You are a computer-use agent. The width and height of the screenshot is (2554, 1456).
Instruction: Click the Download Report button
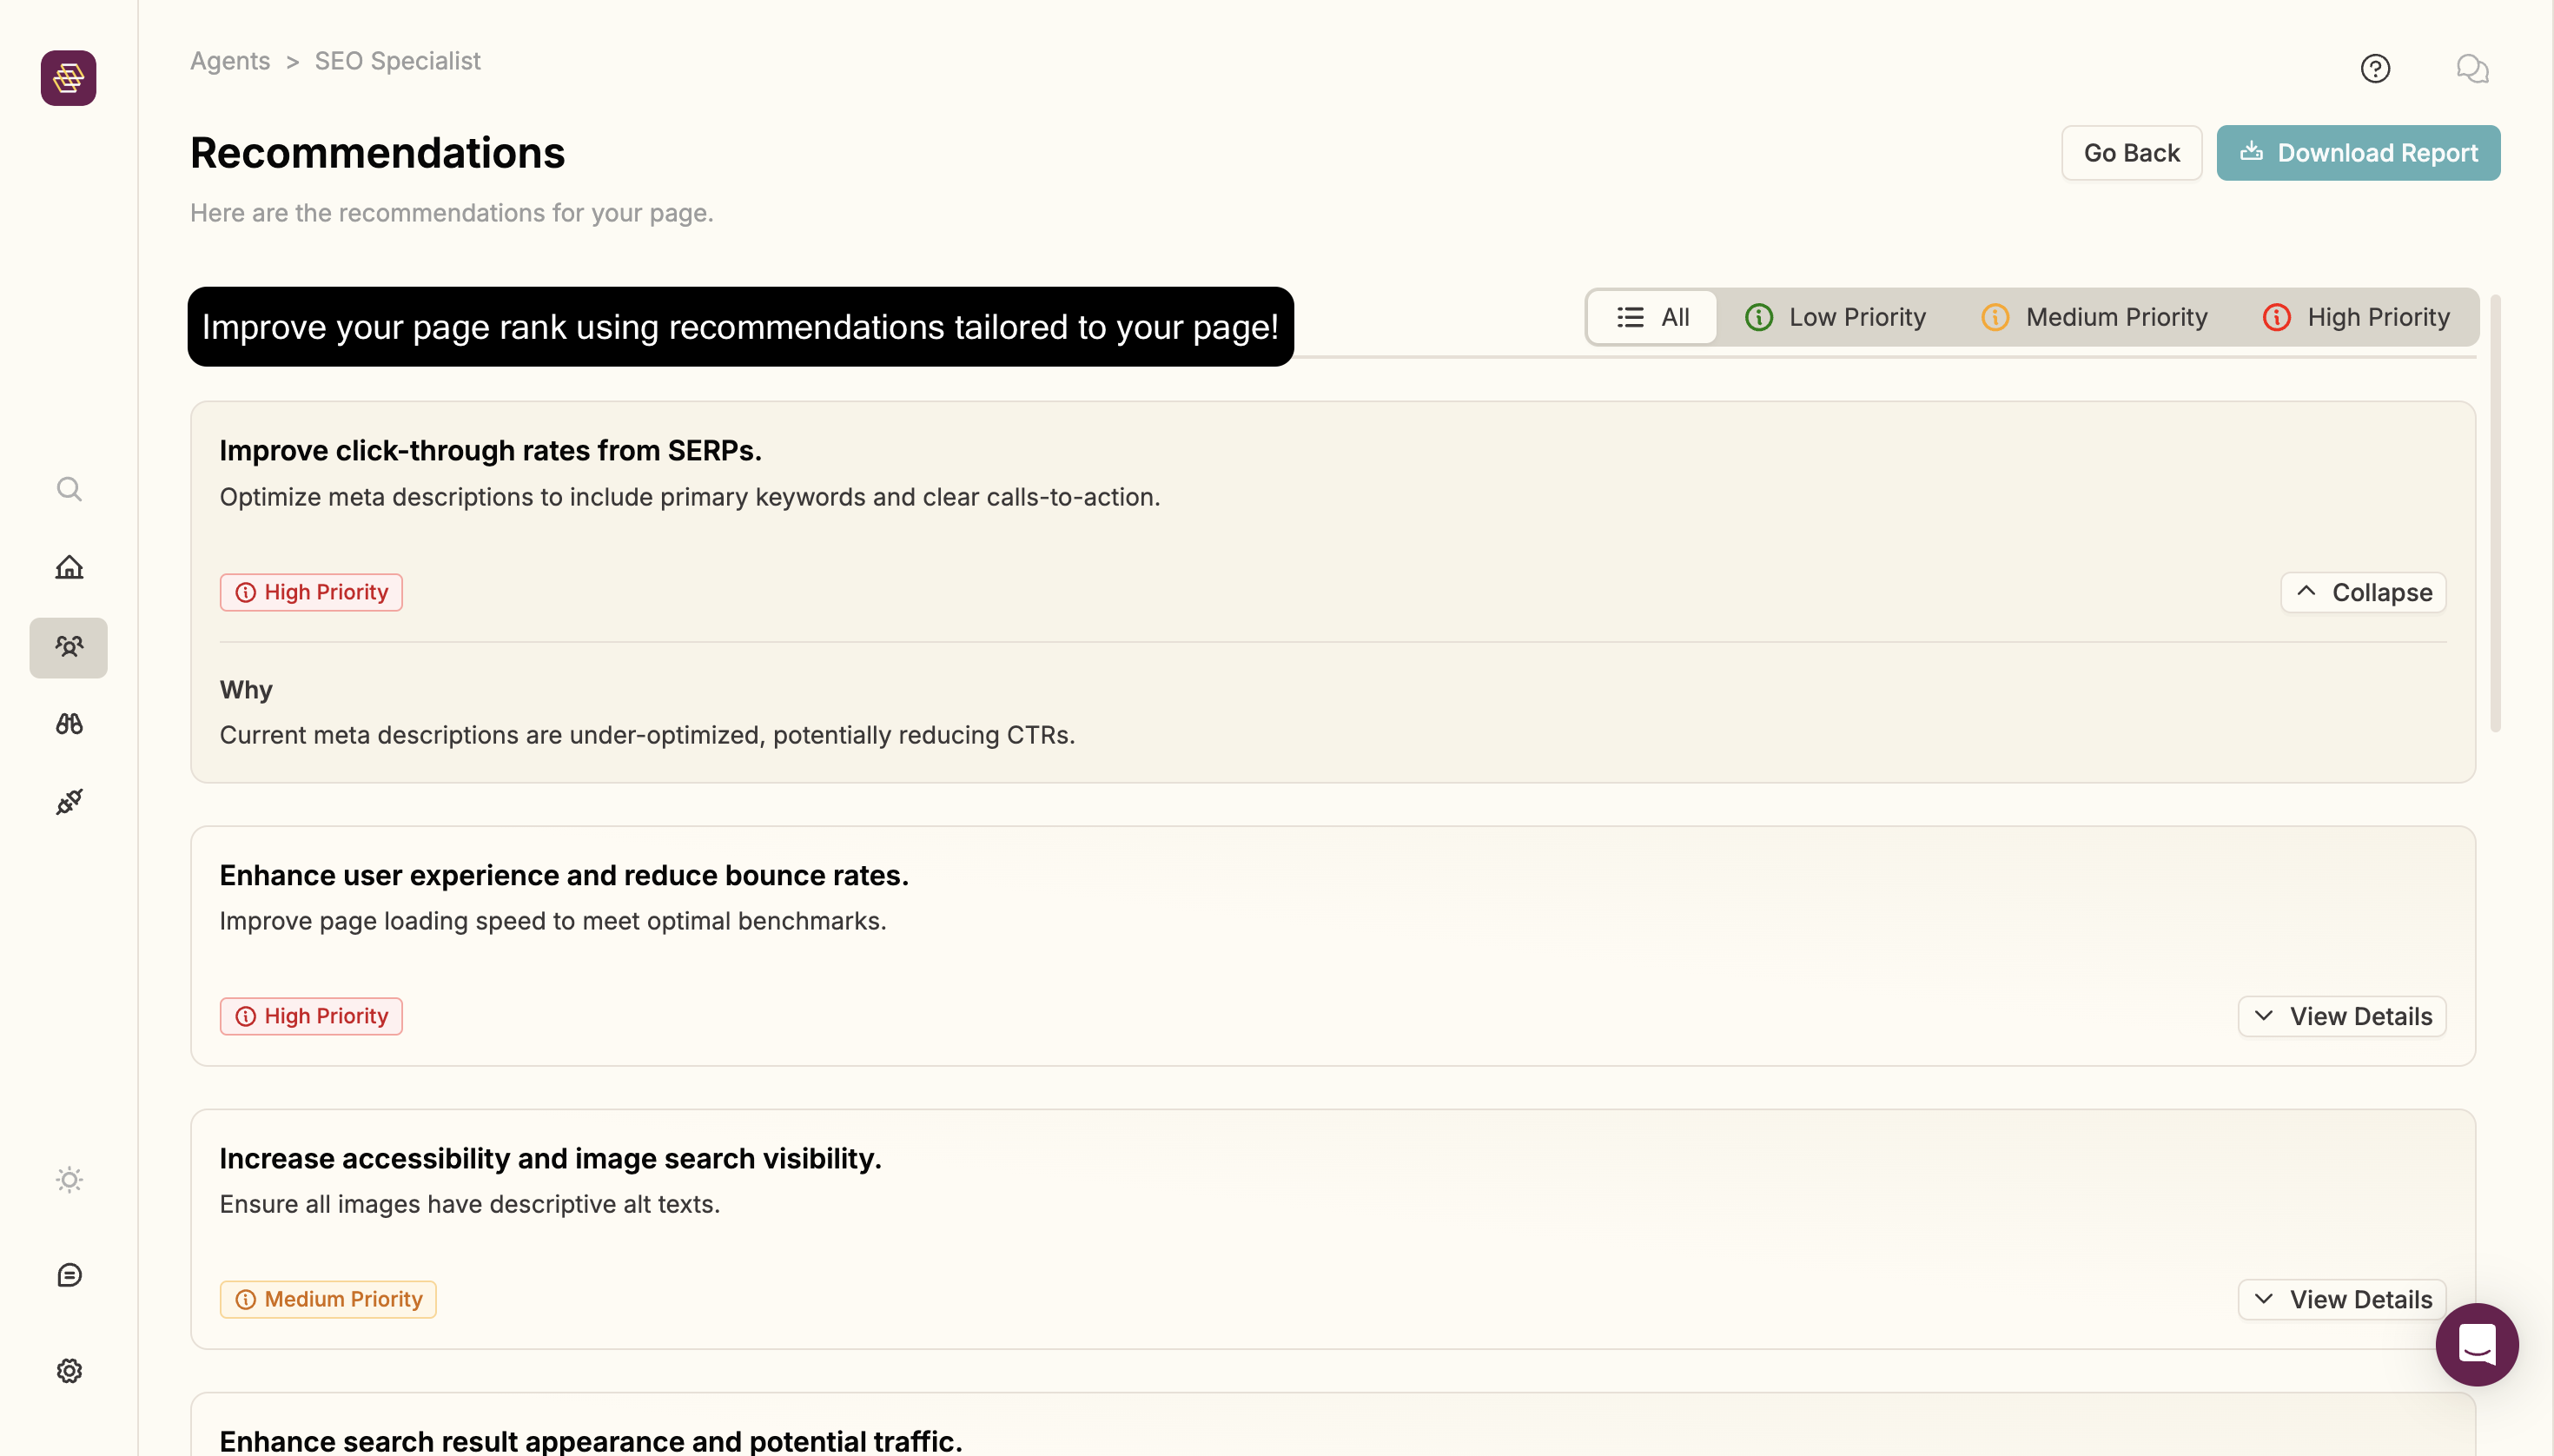pos(2358,153)
